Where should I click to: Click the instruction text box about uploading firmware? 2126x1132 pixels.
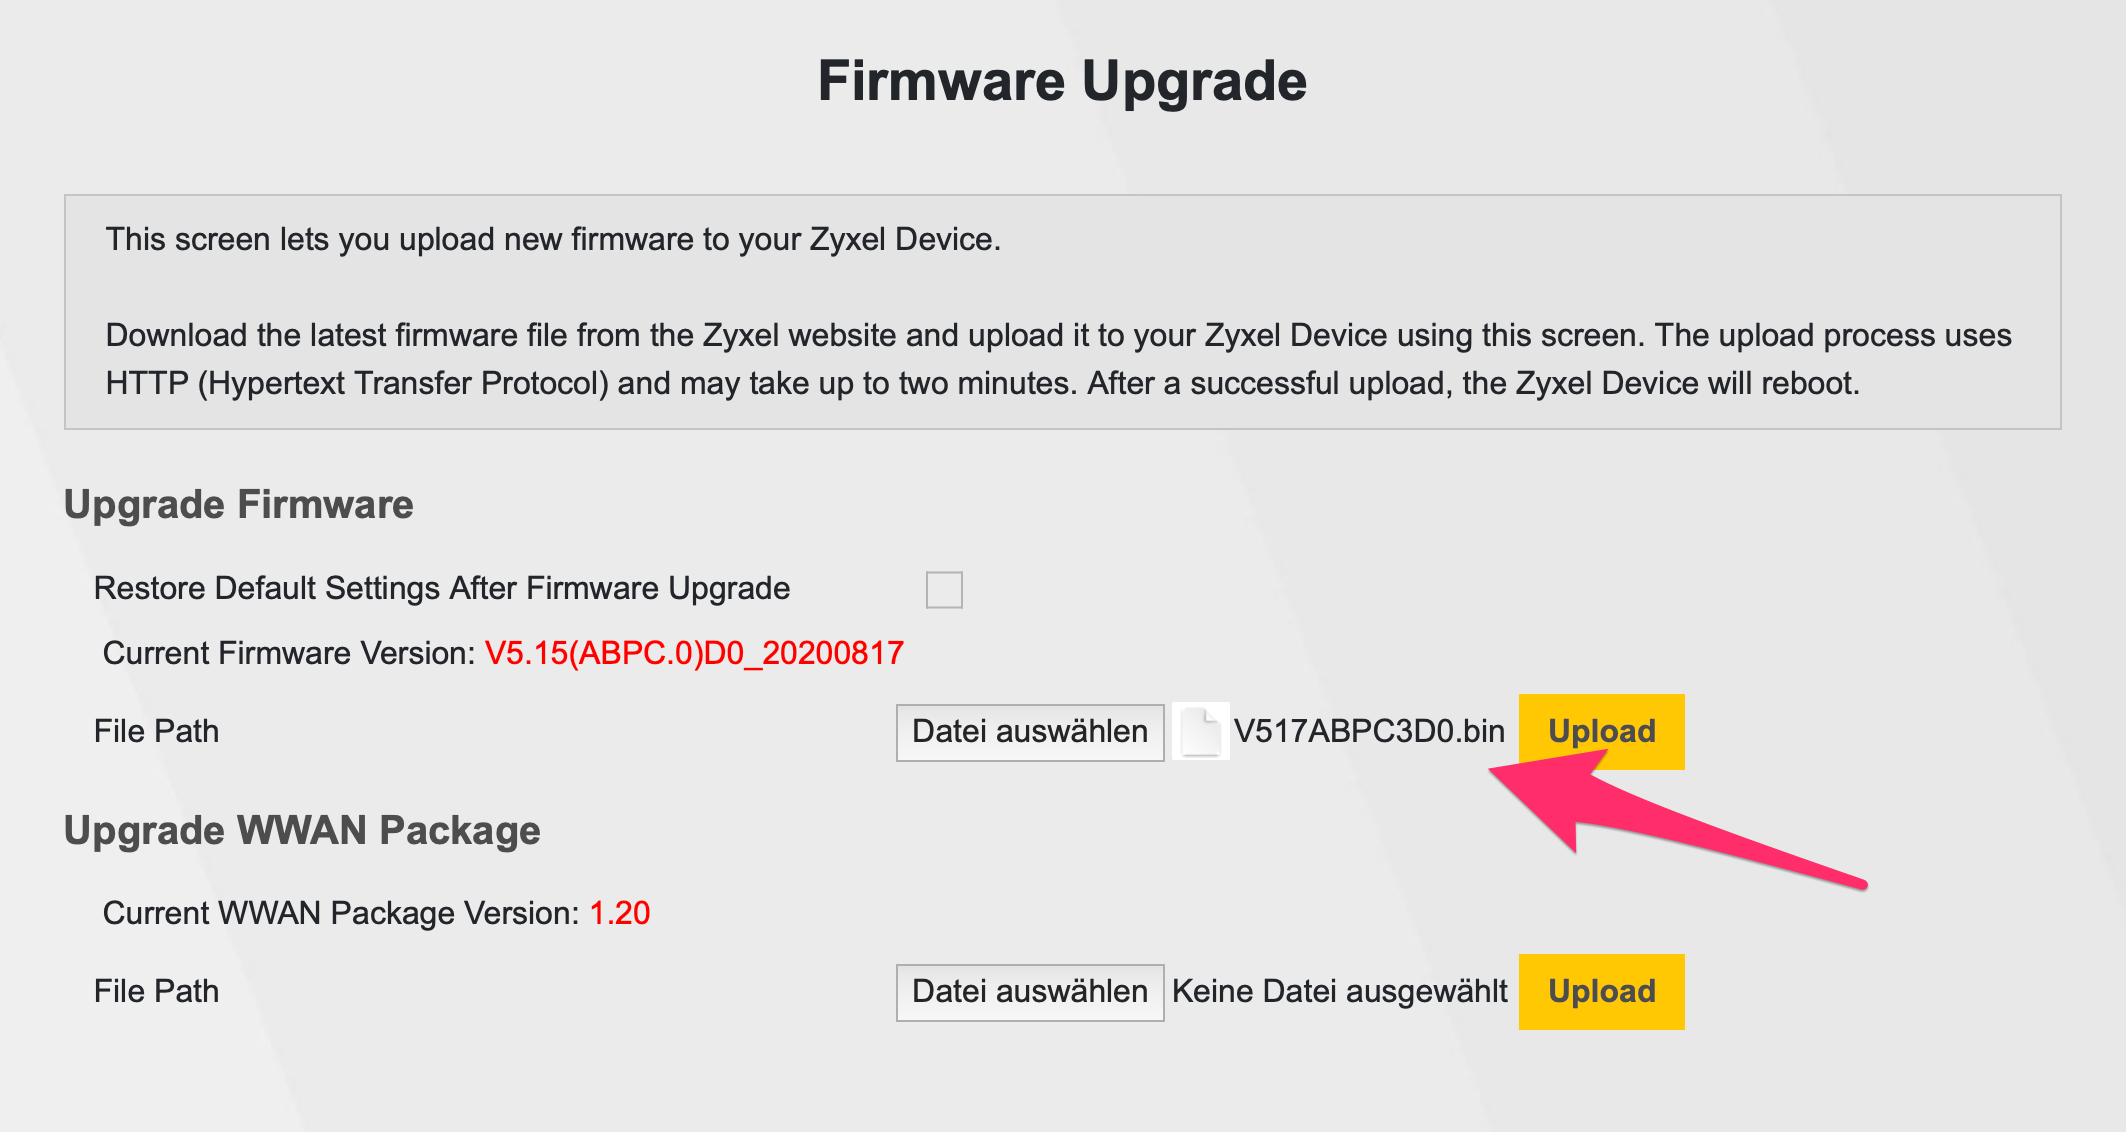[1063, 308]
